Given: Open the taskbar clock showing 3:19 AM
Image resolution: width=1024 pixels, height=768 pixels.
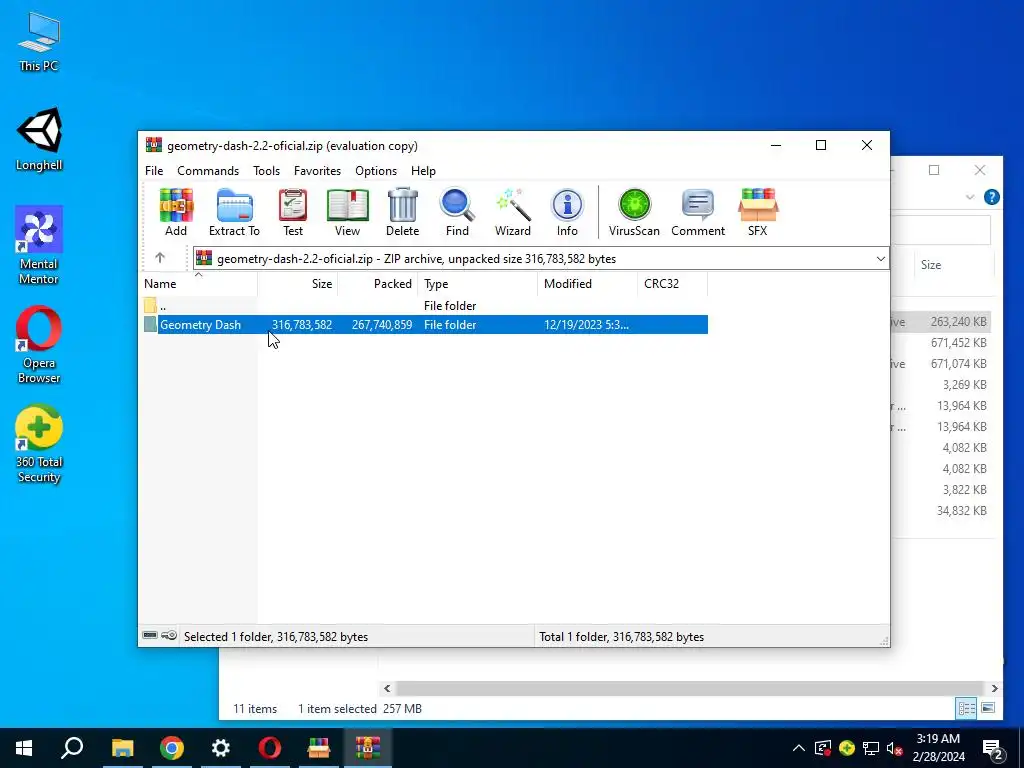Looking at the screenshot, I should (938, 748).
